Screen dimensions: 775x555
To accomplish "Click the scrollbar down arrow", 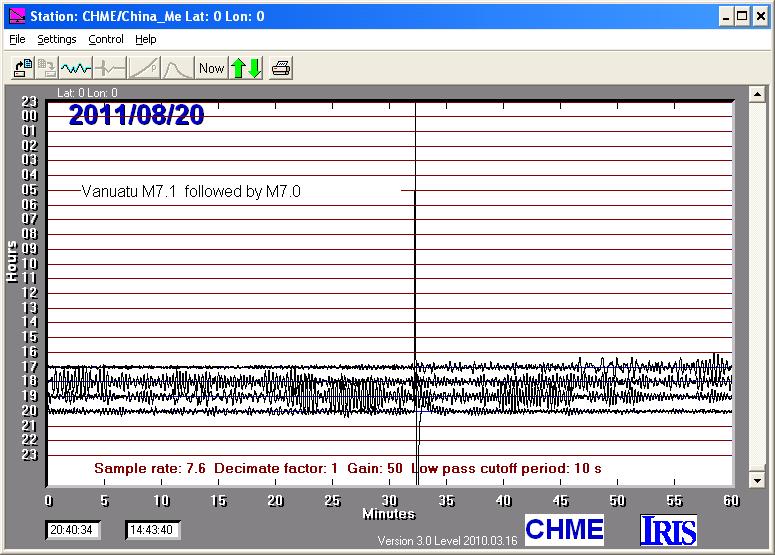I will click(757, 481).
